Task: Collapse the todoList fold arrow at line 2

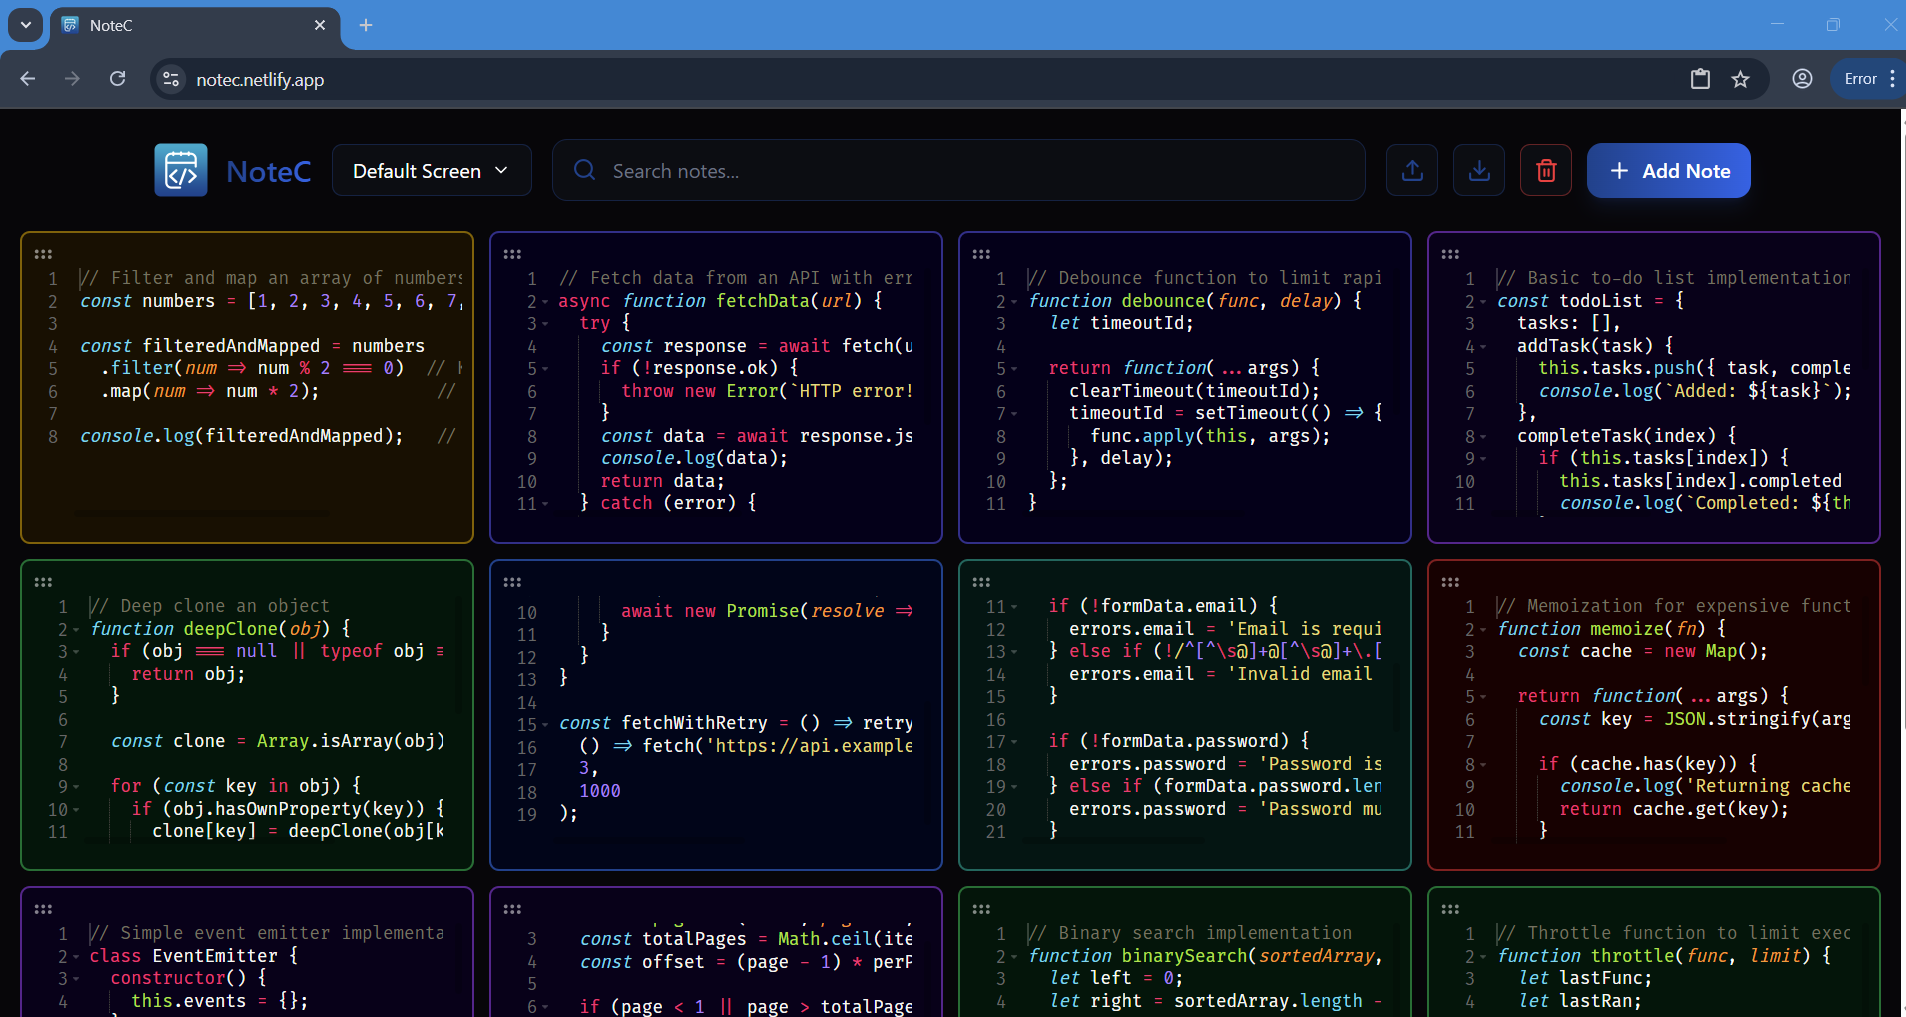Action: pyautogui.click(x=1483, y=302)
